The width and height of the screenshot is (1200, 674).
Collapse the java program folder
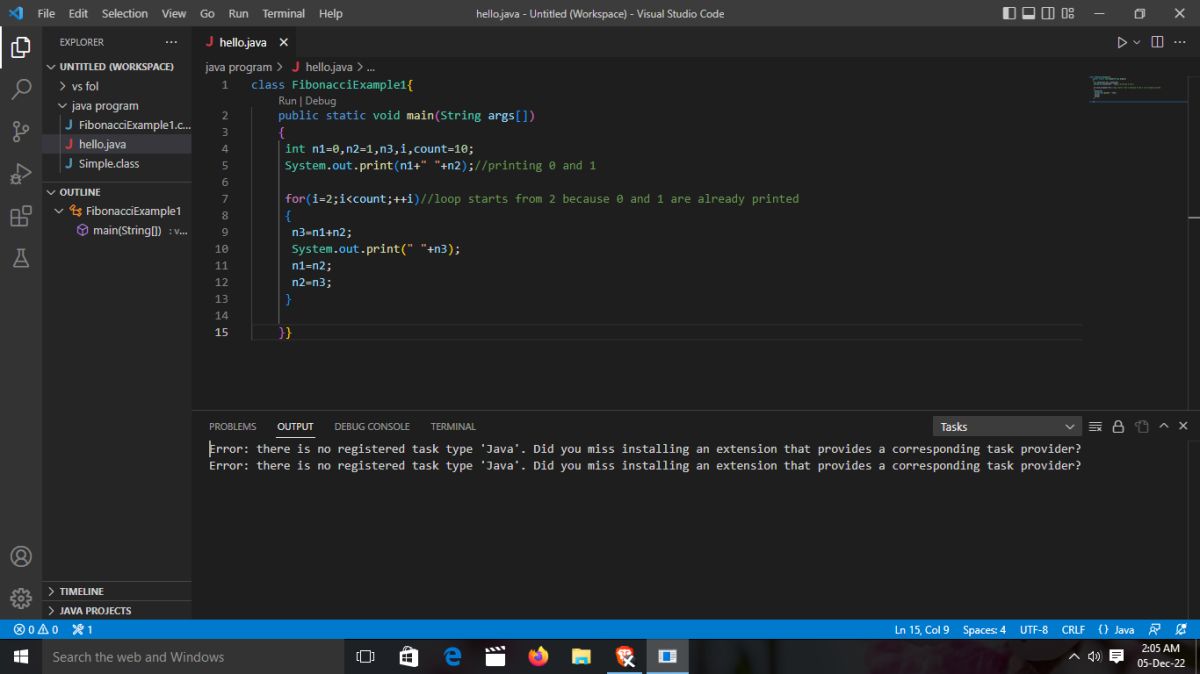117,105
